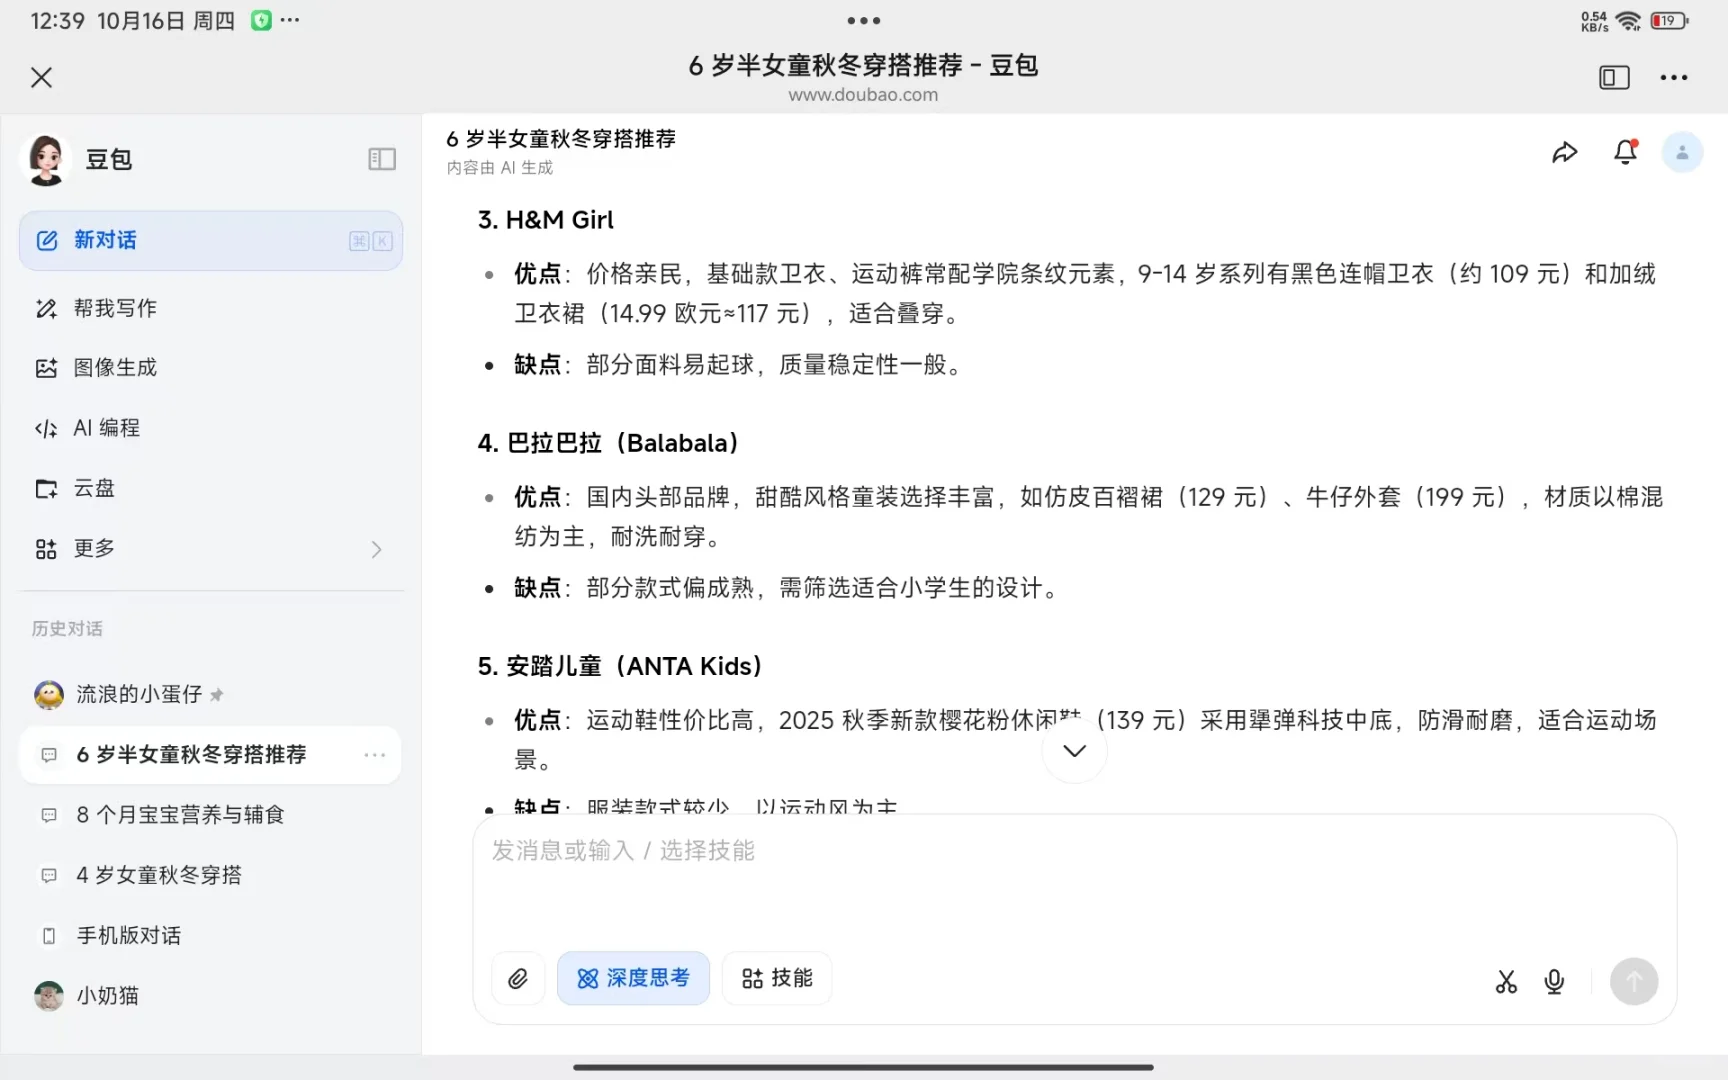Start voice input with microphone icon
The image size is (1728, 1080).
1554,982
